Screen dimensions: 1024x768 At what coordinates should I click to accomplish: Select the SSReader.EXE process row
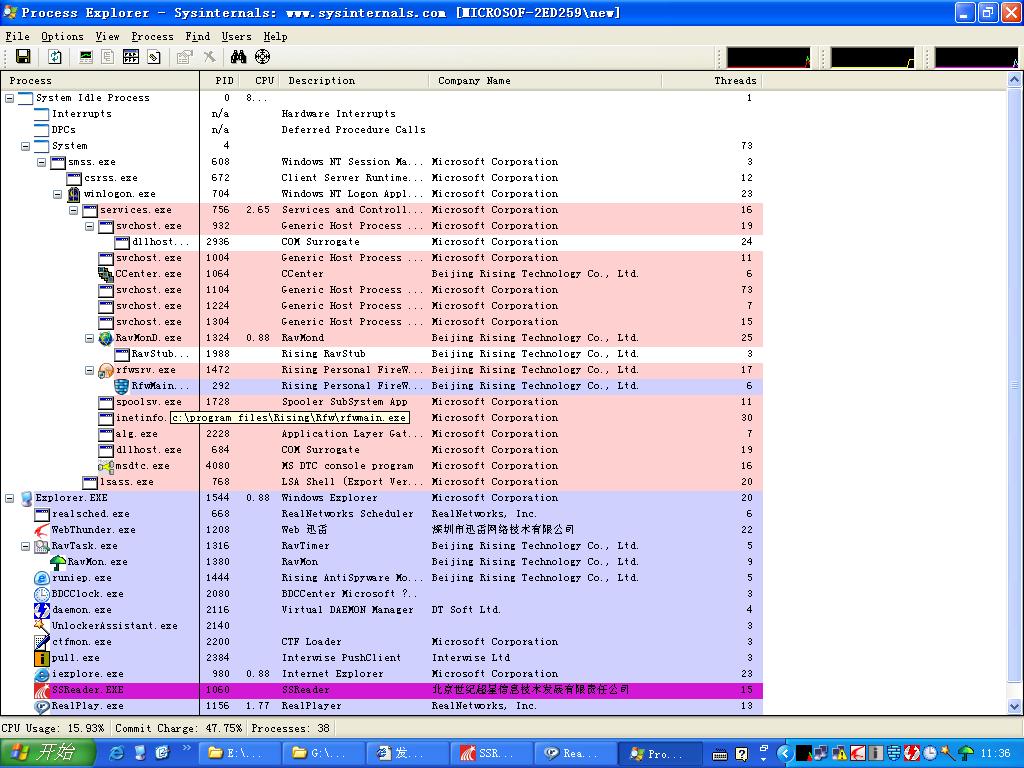[x=88, y=690]
